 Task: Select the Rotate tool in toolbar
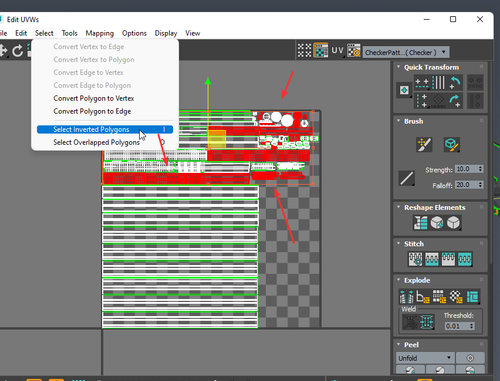17,51
